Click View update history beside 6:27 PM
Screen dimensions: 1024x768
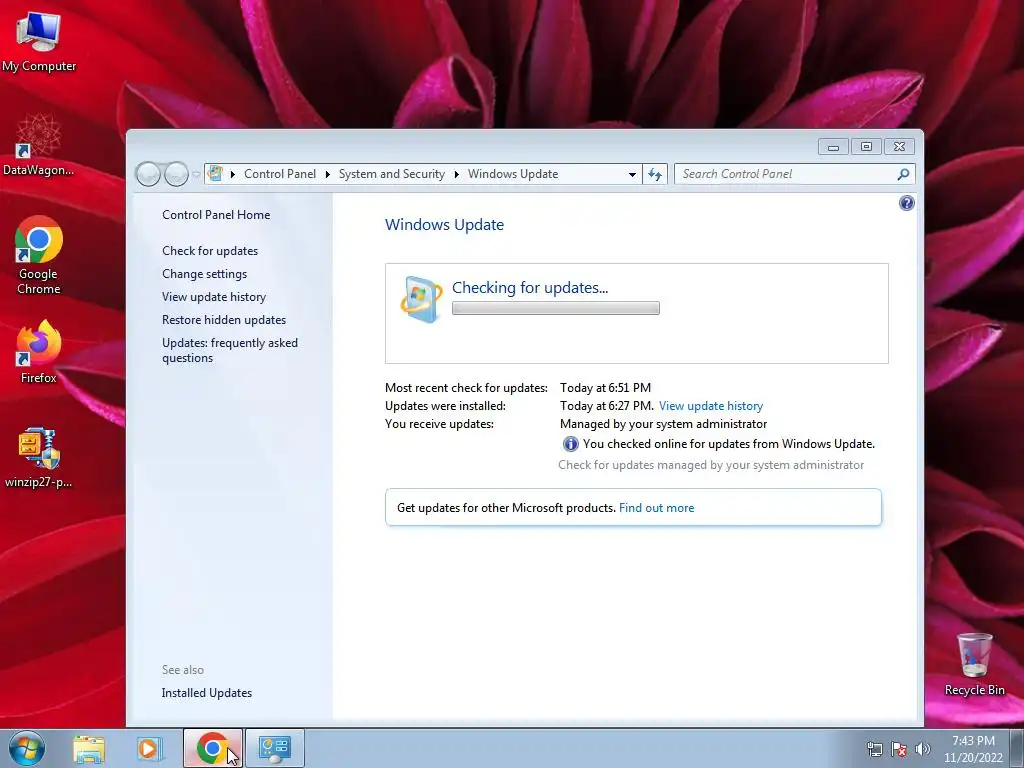pos(711,406)
